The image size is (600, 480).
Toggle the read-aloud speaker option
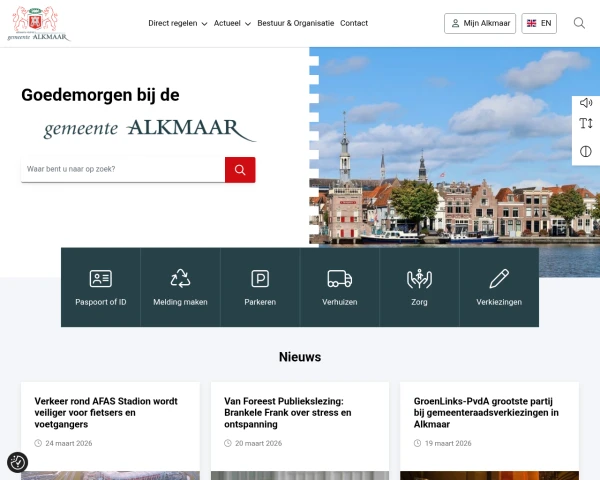point(586,103)
